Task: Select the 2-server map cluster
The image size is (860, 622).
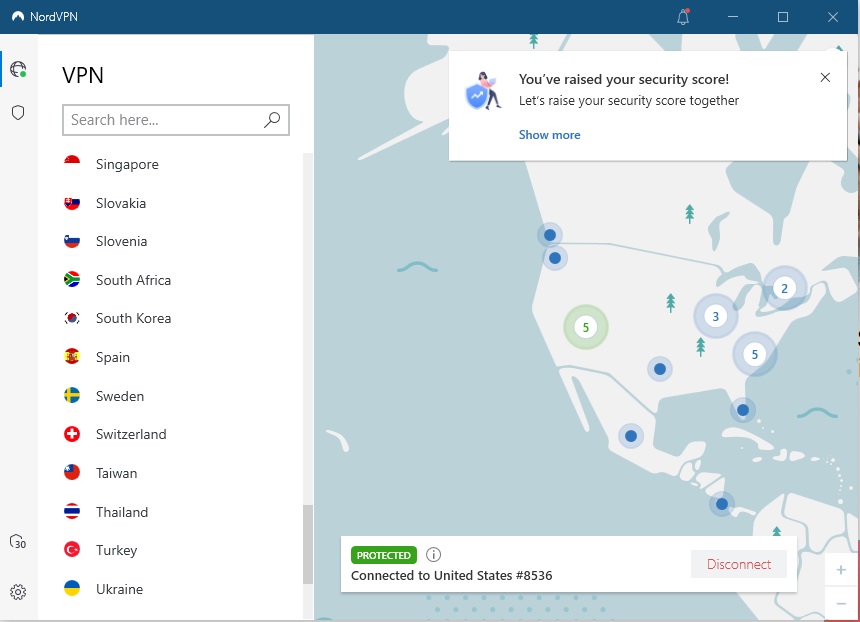Action: 784,288
